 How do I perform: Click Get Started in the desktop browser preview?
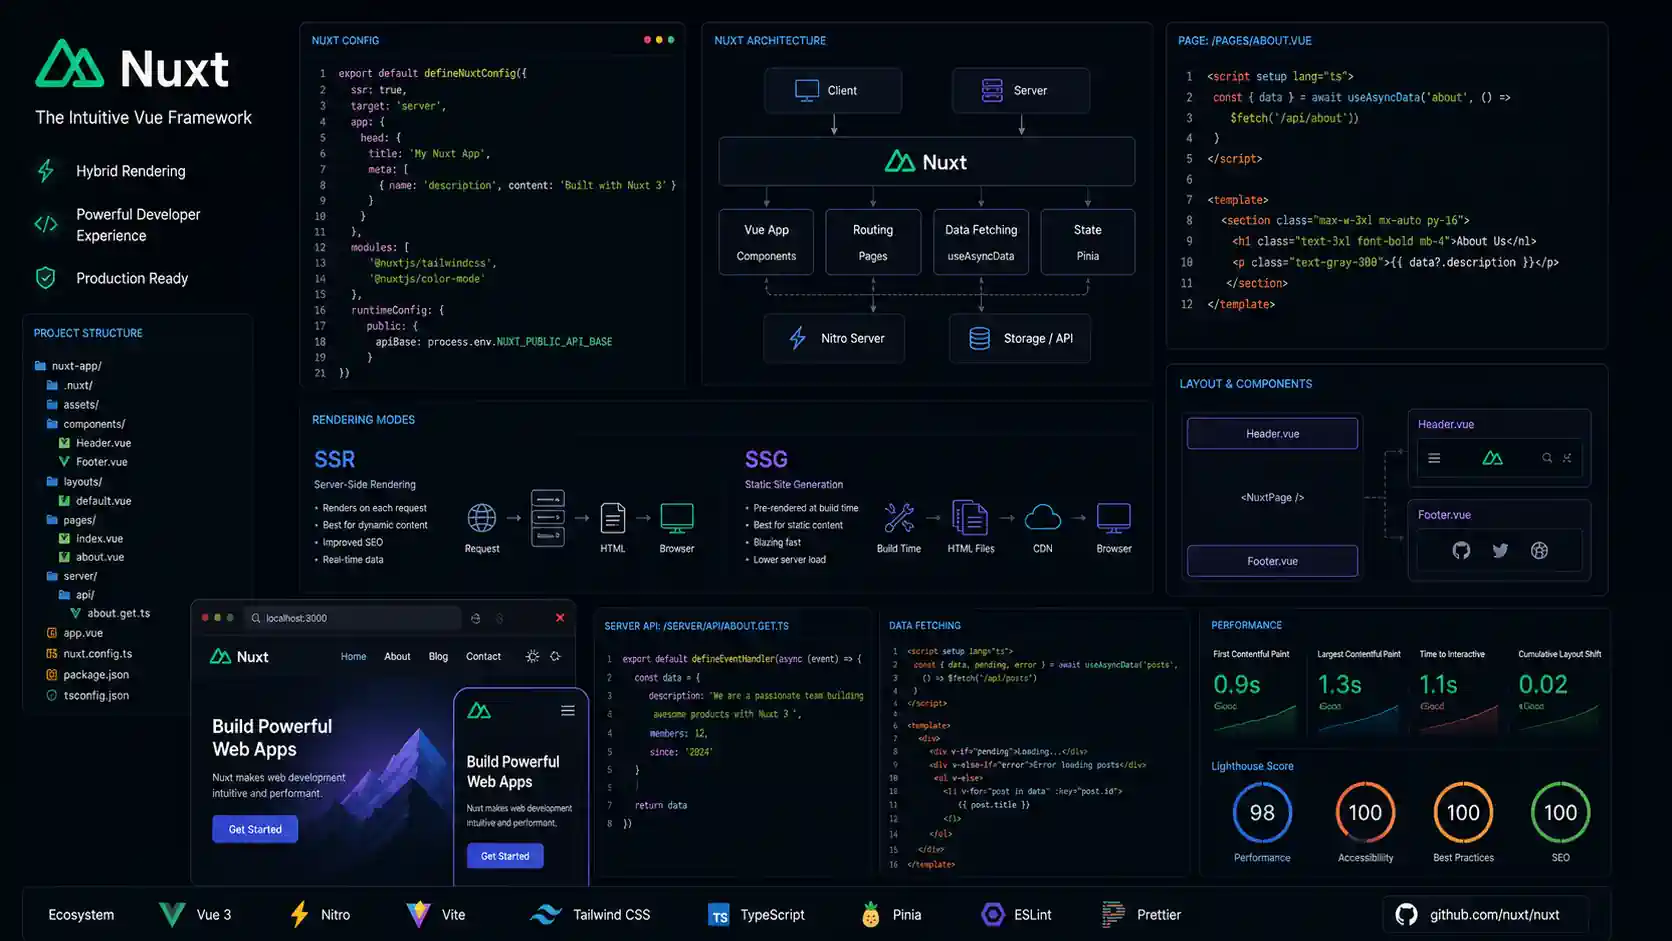coord(255,829)
